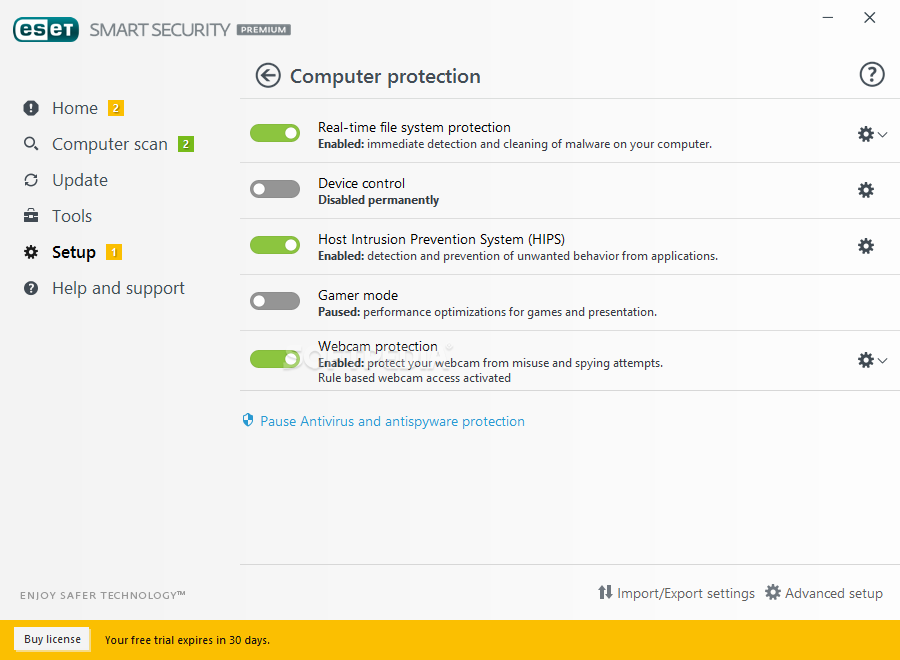Open the Computer scan section

click(x=110, y=144)
